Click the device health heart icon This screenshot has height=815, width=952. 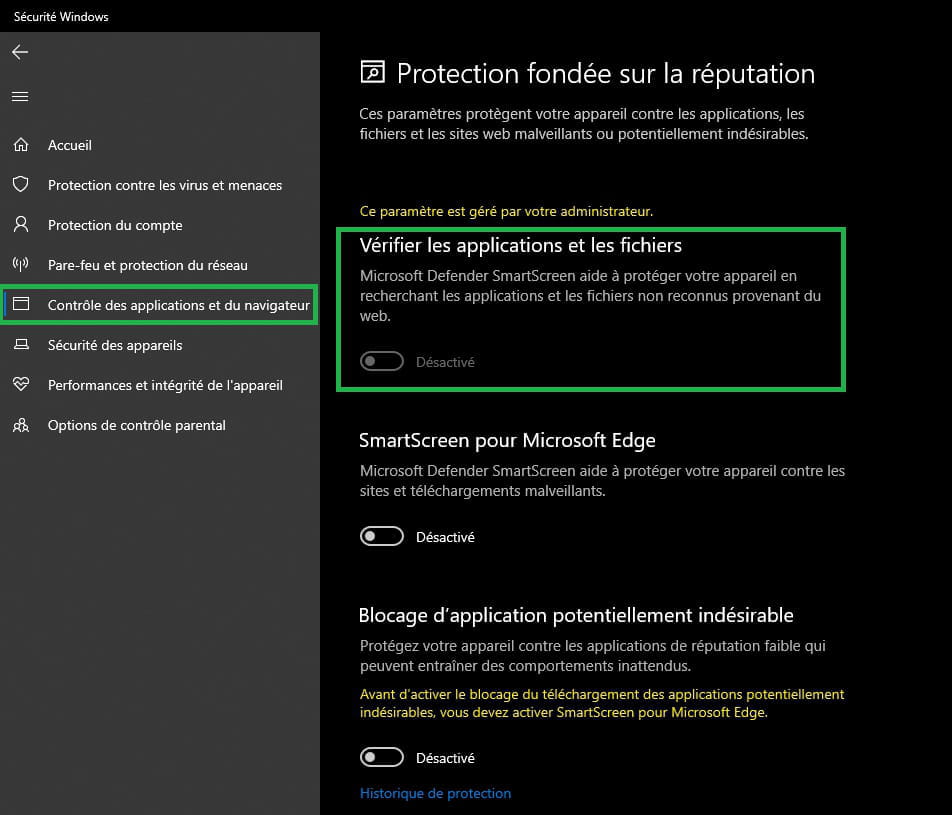pyautogui.click(x=21, y=384)
